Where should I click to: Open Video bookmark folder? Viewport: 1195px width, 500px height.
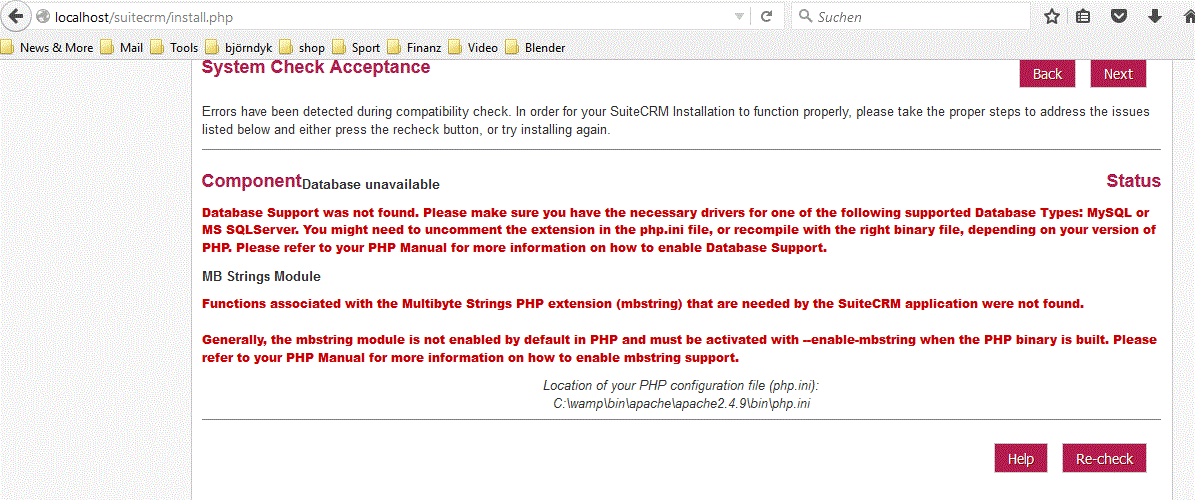(473, 47)
